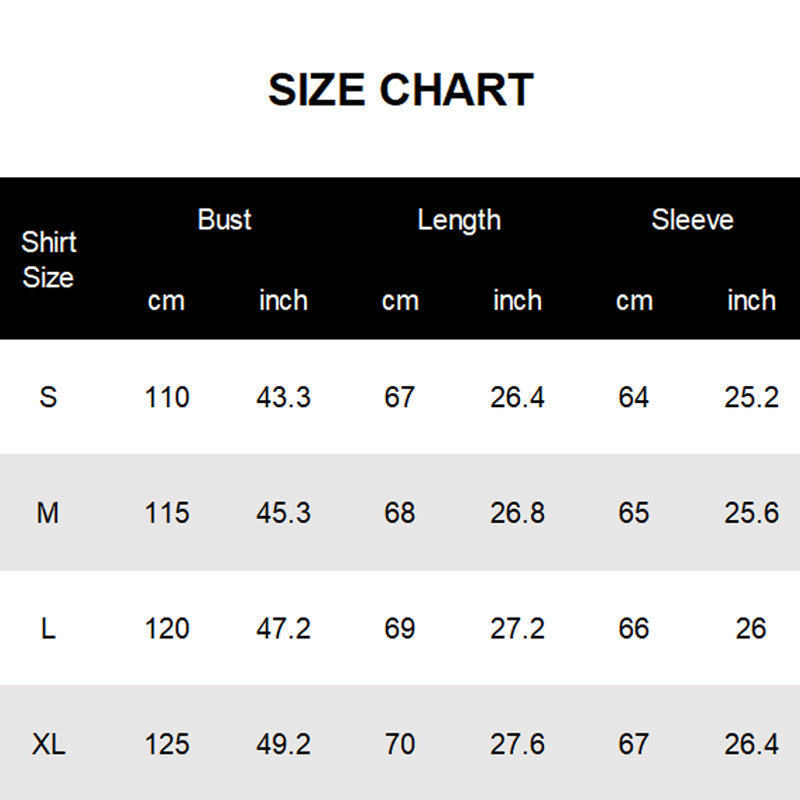Image resolution: width=800 pixels, height=800 pixels.
Task: Click the 26.8 length inch value
Action: 517,513
